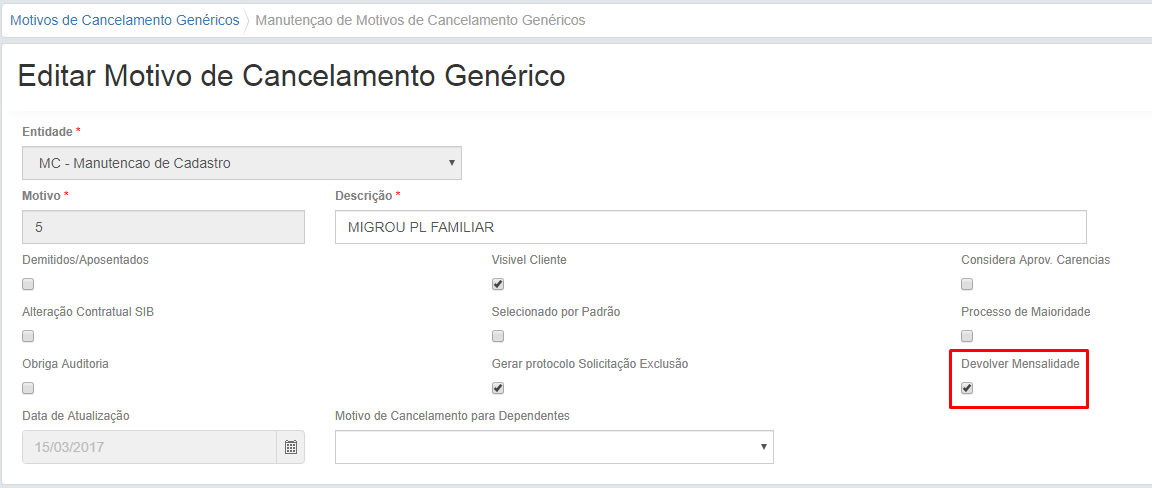Click the Entidade field label
Screen dimensions: 1152x488
(x=51, y=132)
